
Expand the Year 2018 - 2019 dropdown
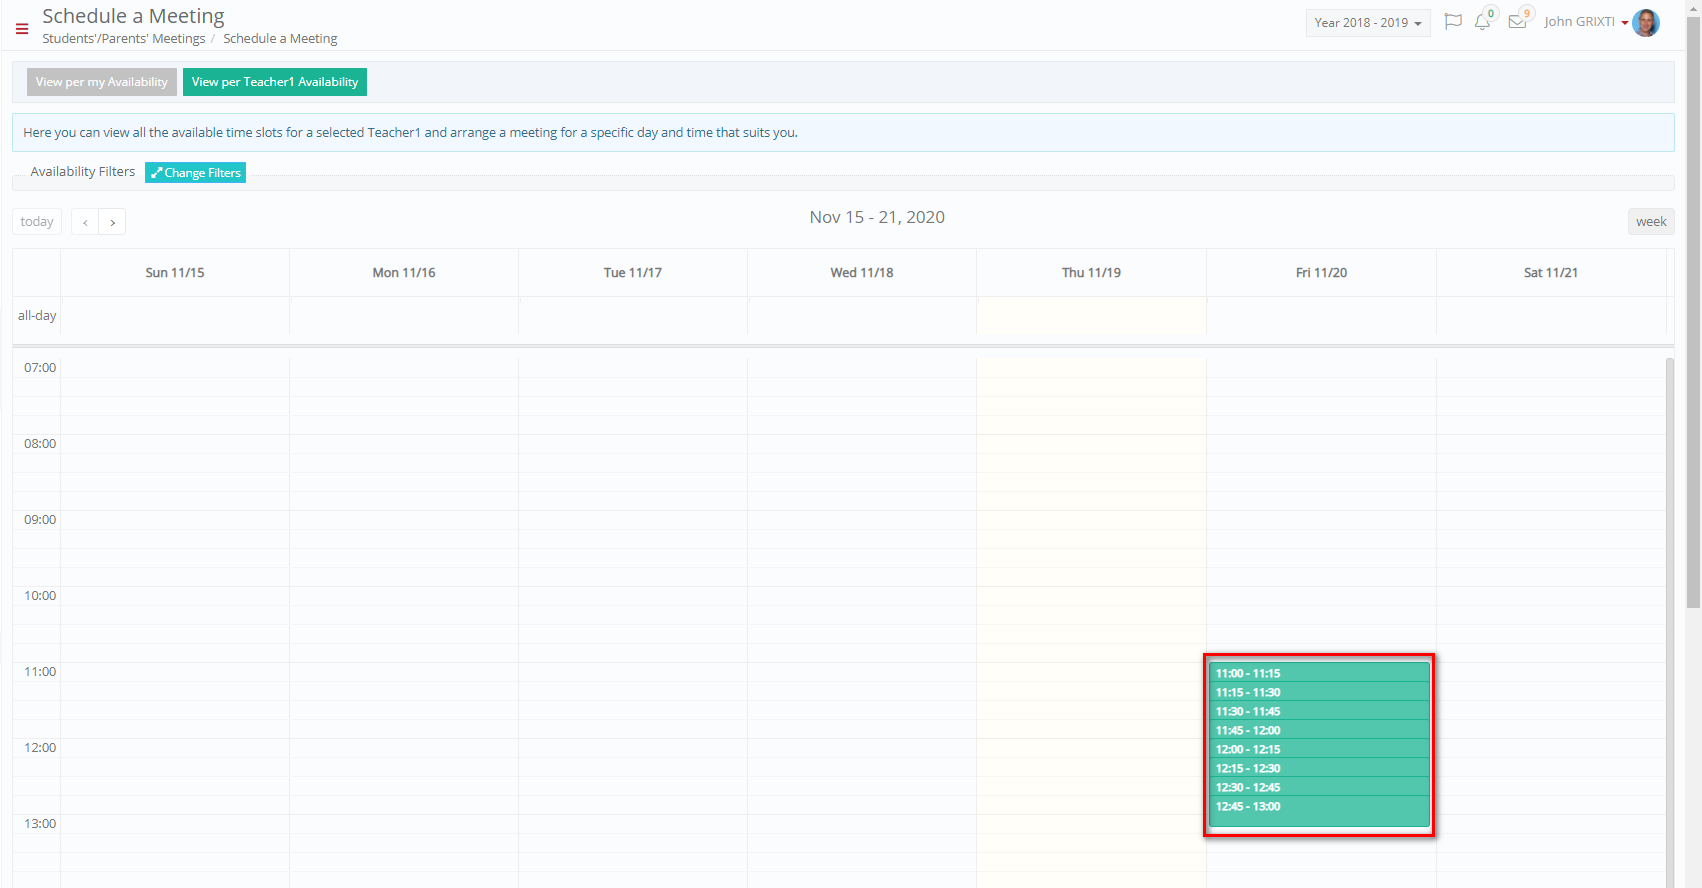coord(1368,23)
